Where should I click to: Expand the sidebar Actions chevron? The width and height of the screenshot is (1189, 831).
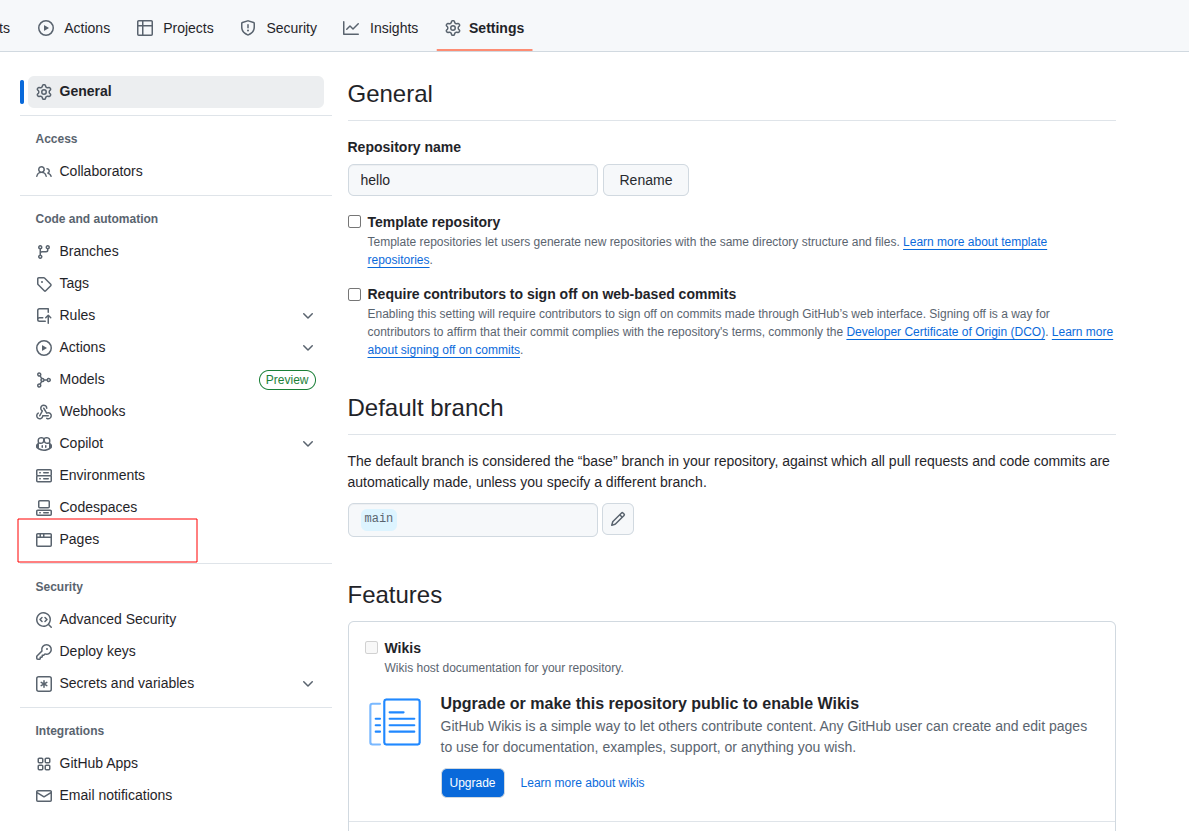308,347
